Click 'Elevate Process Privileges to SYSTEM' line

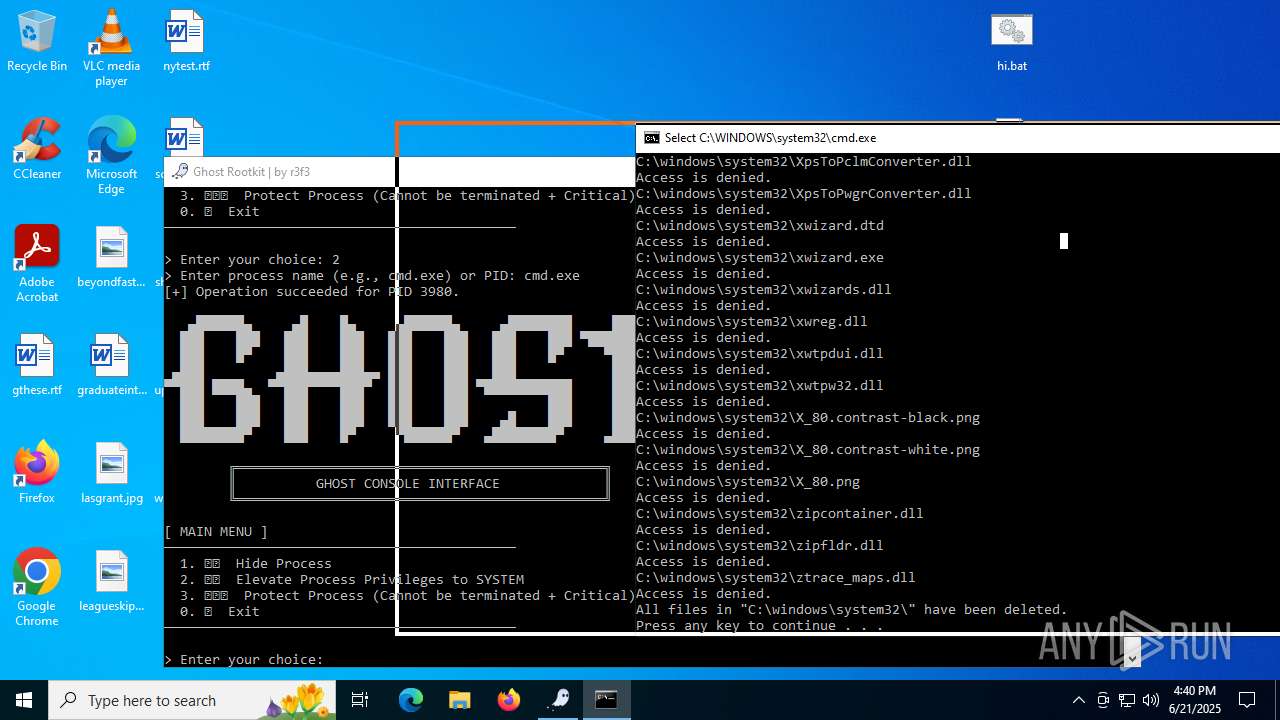[x=352, y=580]
